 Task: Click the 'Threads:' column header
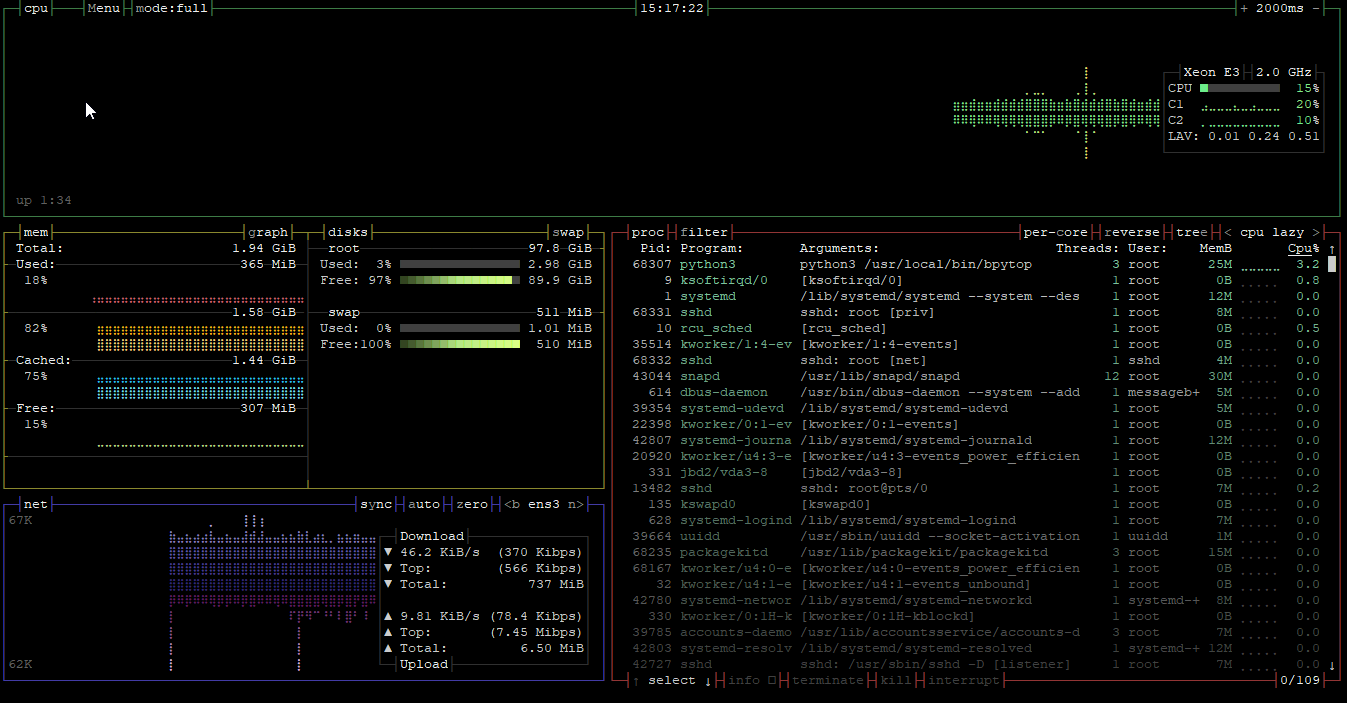1088,248
